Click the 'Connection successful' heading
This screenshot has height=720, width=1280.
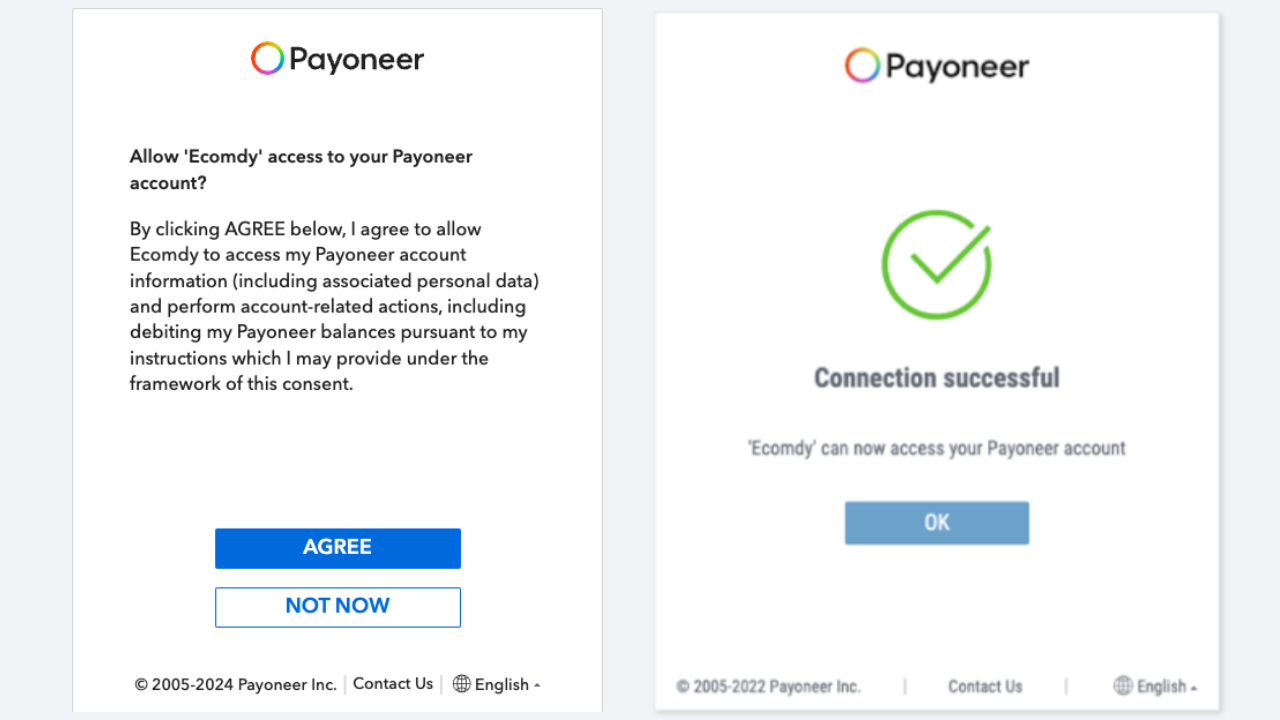pyautogui.click(x=936, y=378)
